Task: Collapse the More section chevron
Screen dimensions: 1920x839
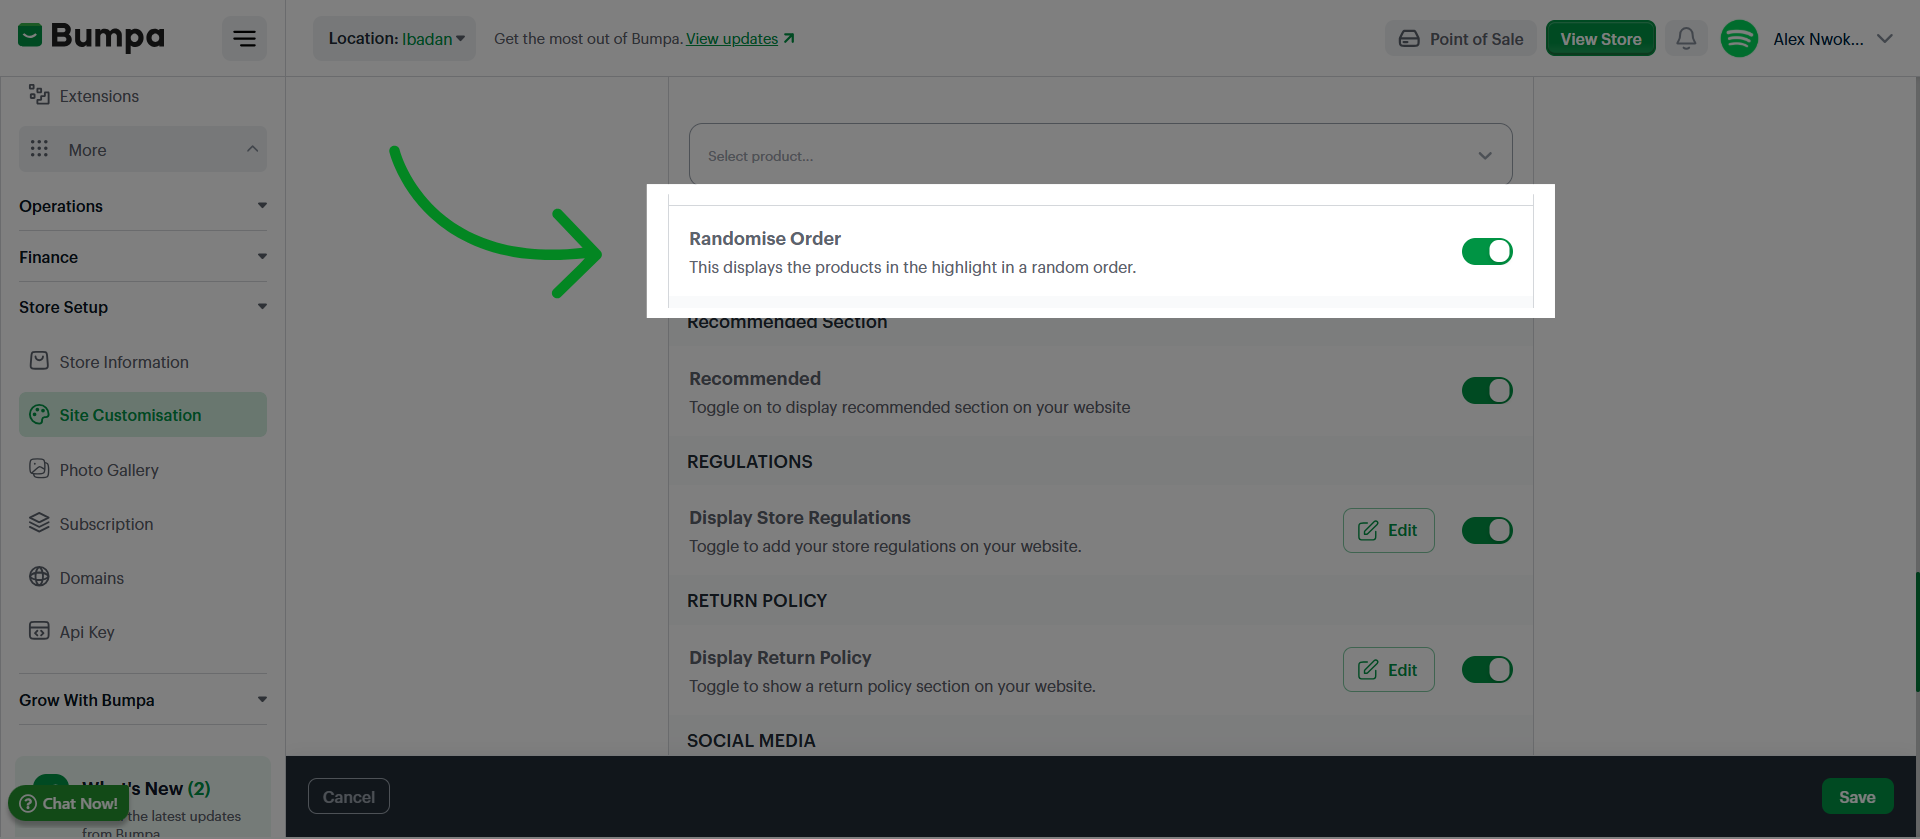Action: coord(252,149)
